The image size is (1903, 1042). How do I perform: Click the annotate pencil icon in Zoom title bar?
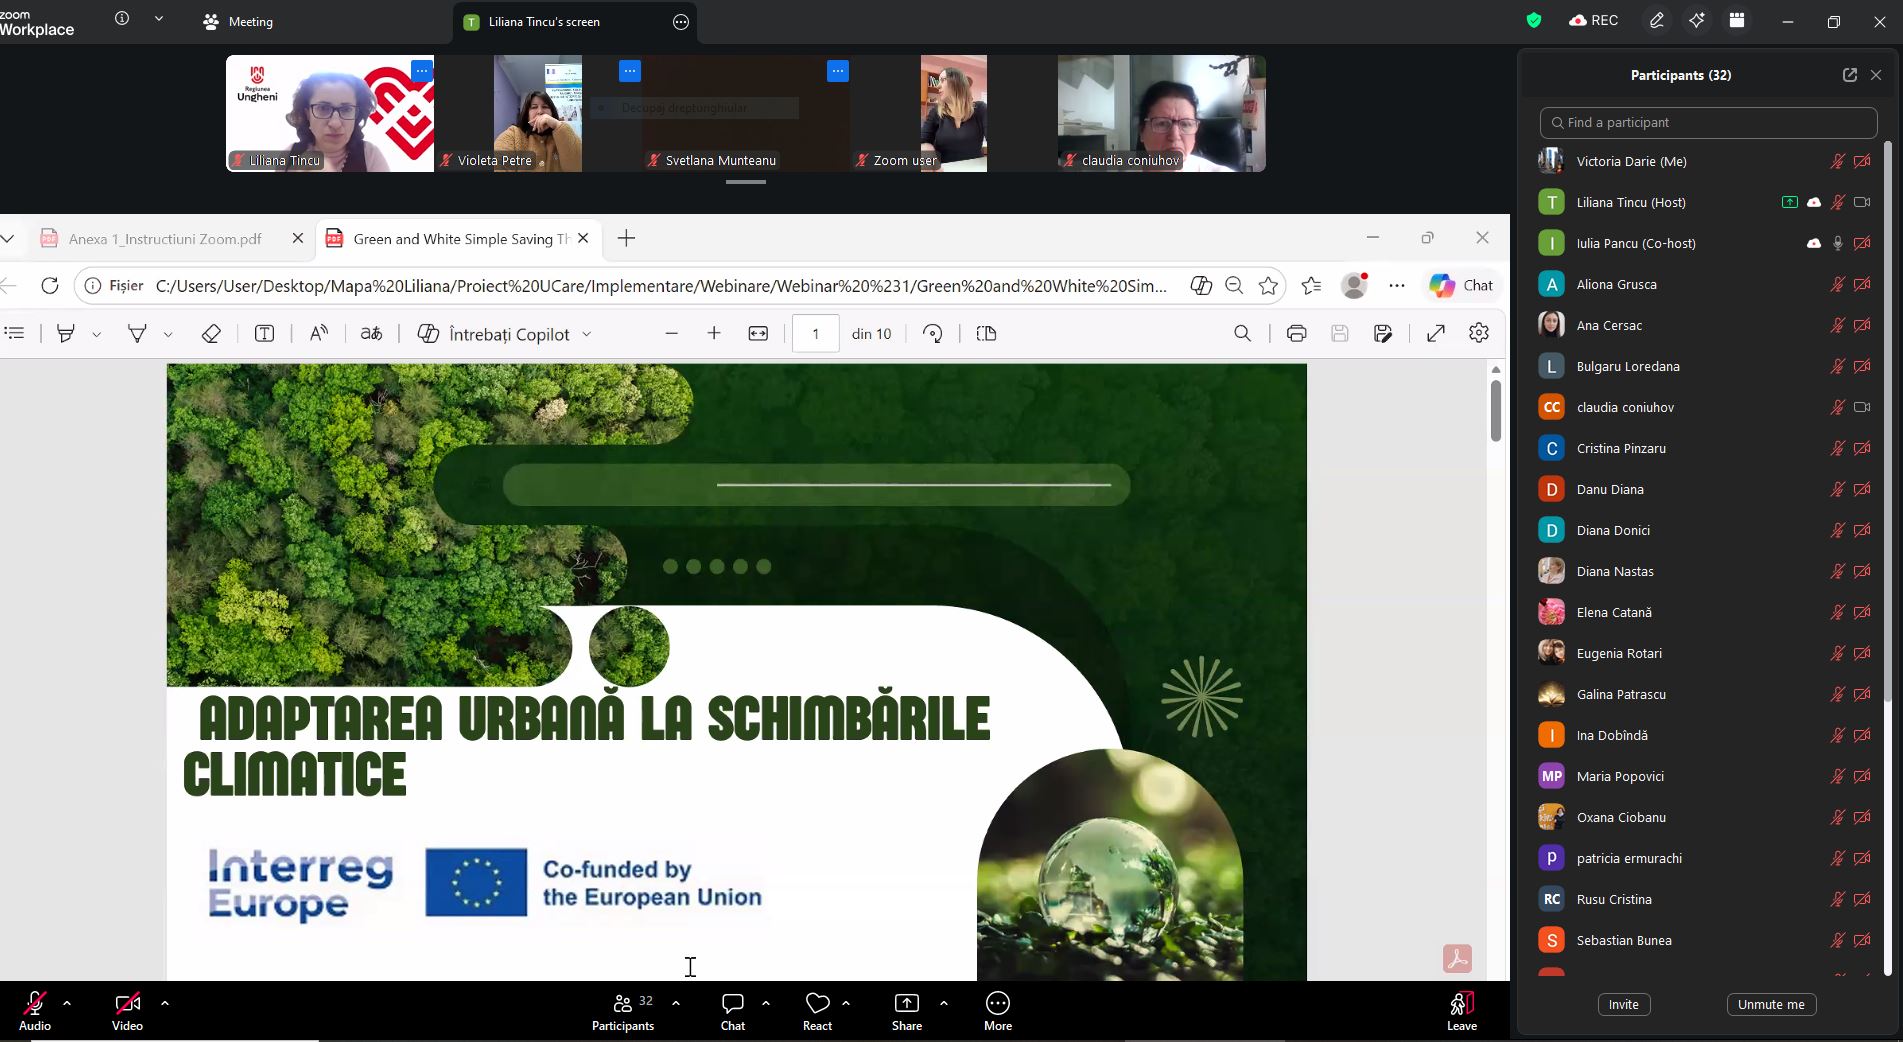pos(1657,21)
